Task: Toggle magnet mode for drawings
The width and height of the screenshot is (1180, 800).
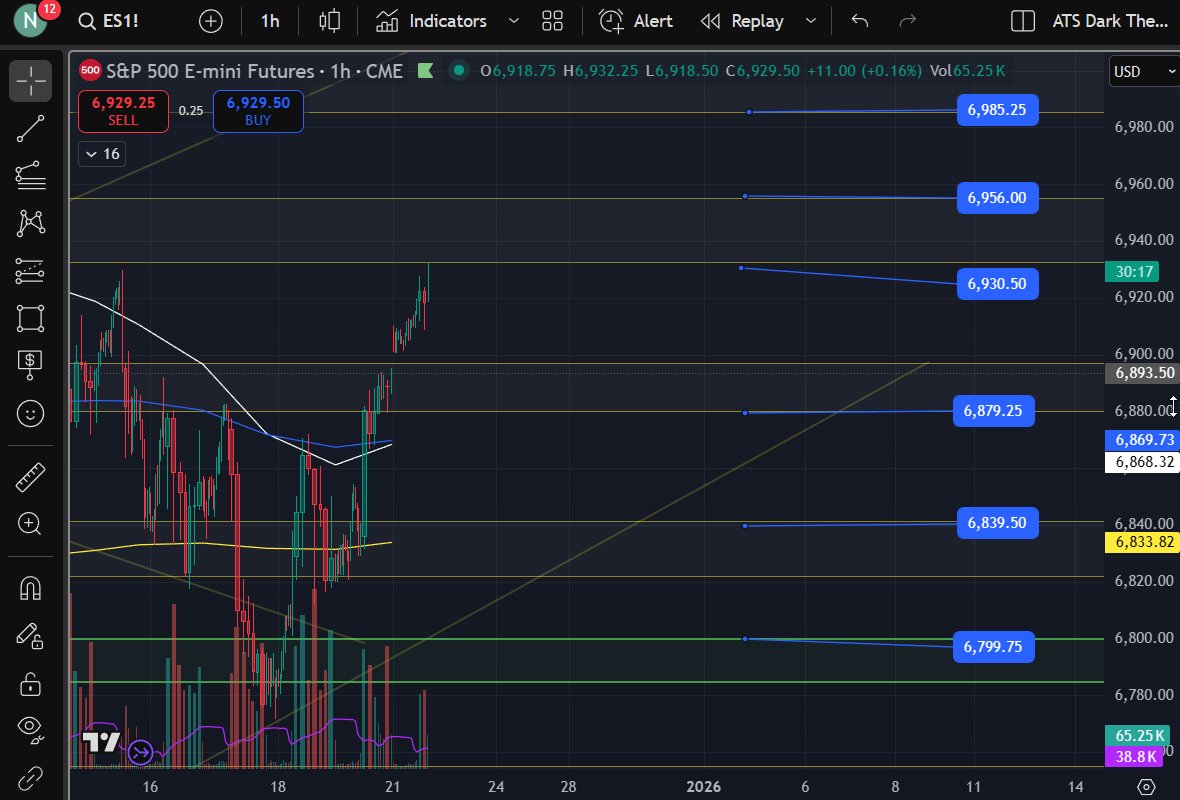Action: (30, 589)
